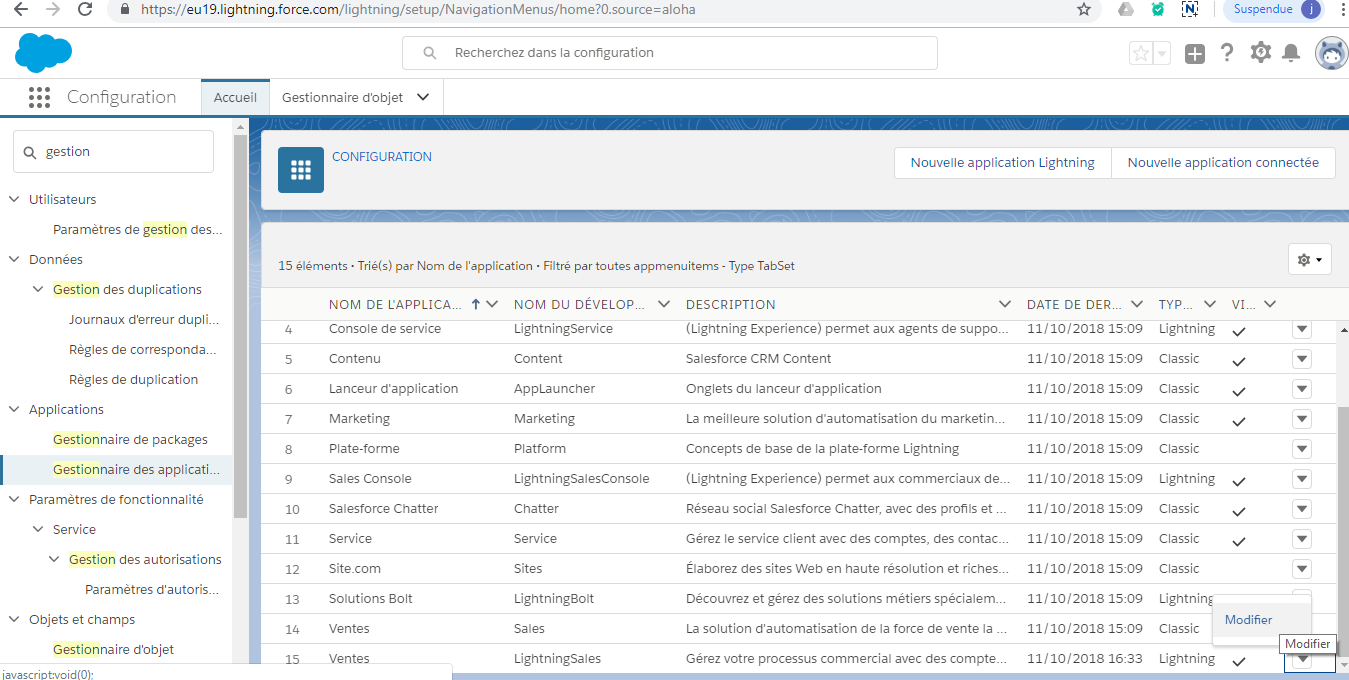
Task: Click the browser forward arrow
Action: tap(53, 9)
